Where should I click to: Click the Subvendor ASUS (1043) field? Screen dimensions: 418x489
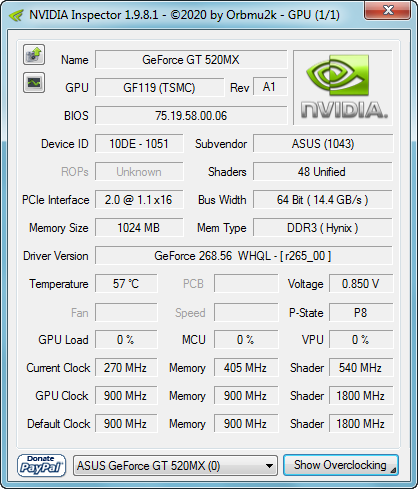[323, 144]
